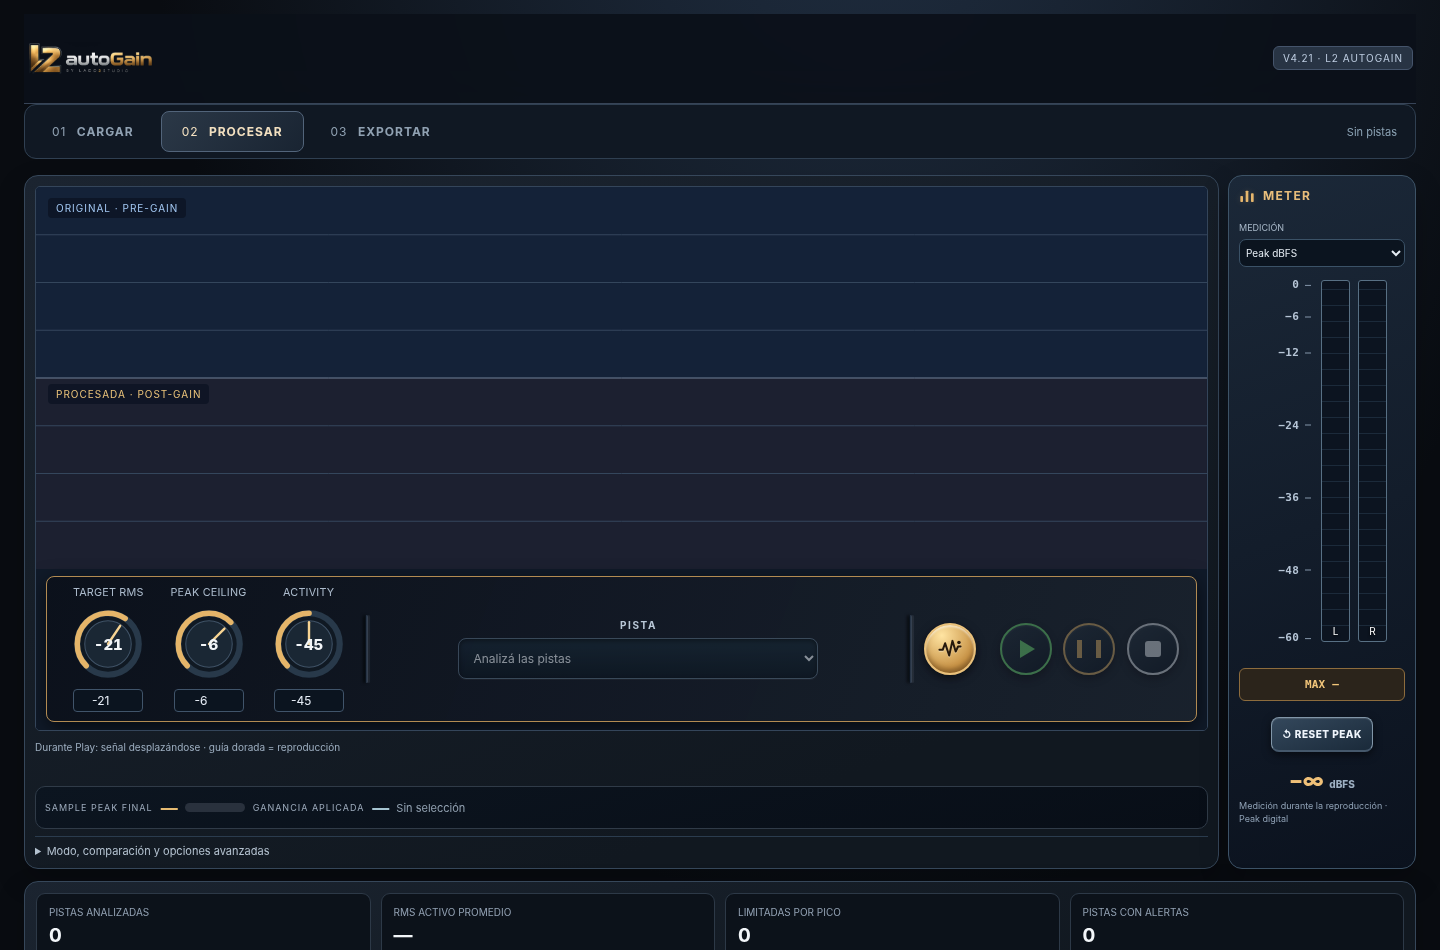Click the METER bar chart icon
The width and height of the screenshot is (1440, 950).
1247,196
